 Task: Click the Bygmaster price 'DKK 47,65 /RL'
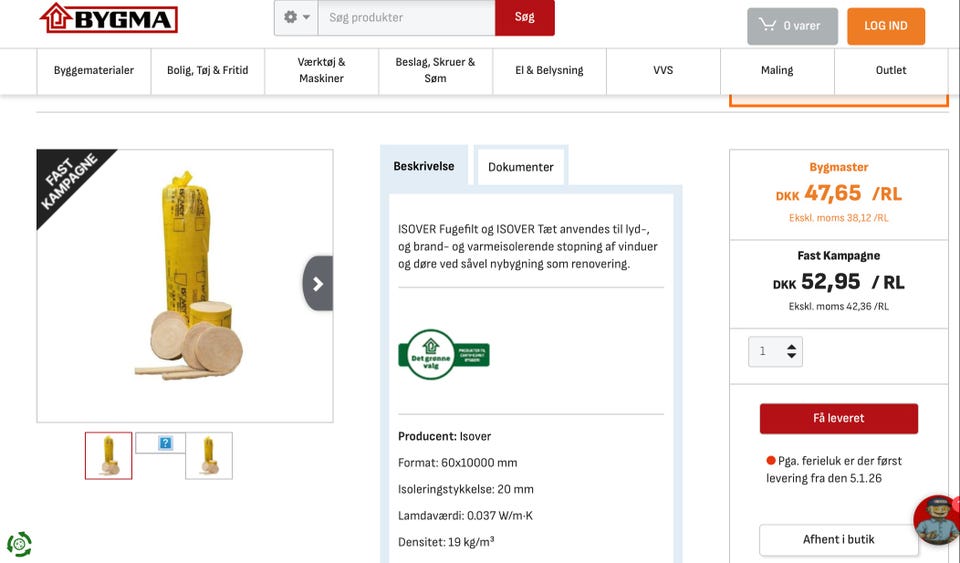(839, 194)
